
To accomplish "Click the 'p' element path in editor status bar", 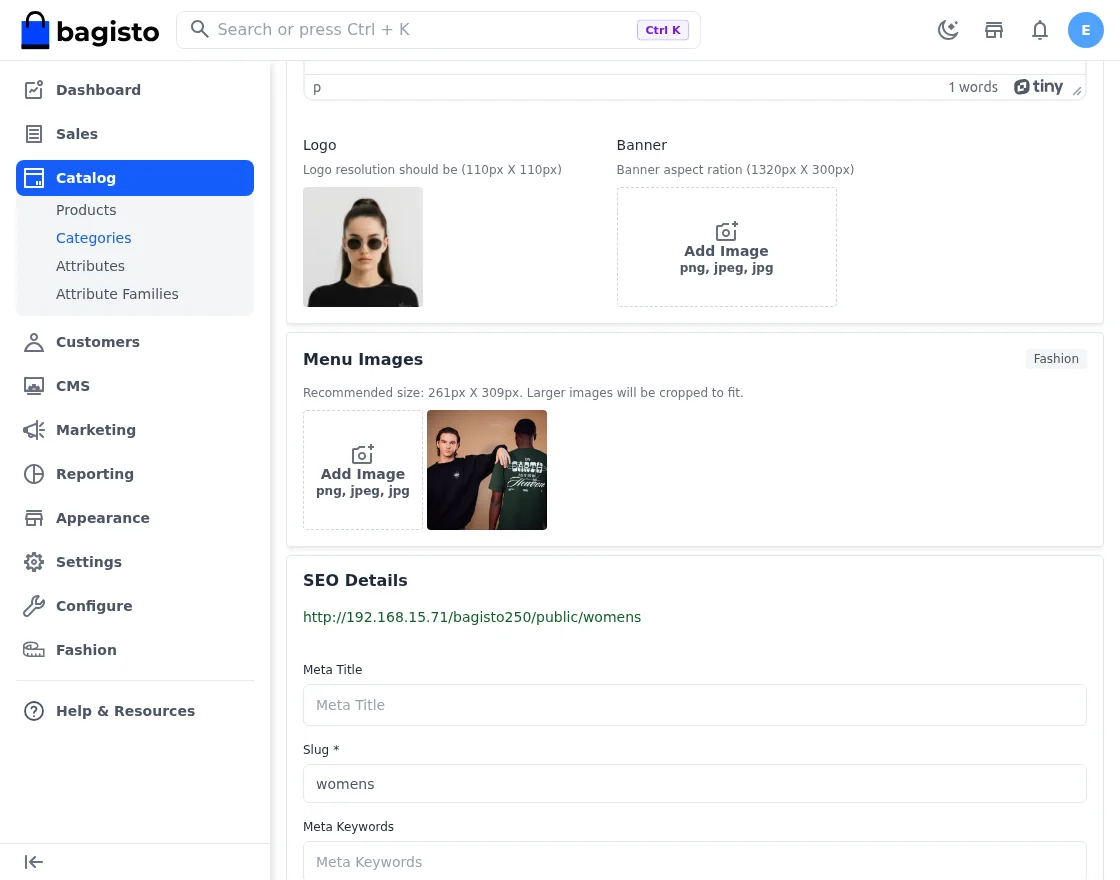I will pyautogui.click(x=317, y=87).
